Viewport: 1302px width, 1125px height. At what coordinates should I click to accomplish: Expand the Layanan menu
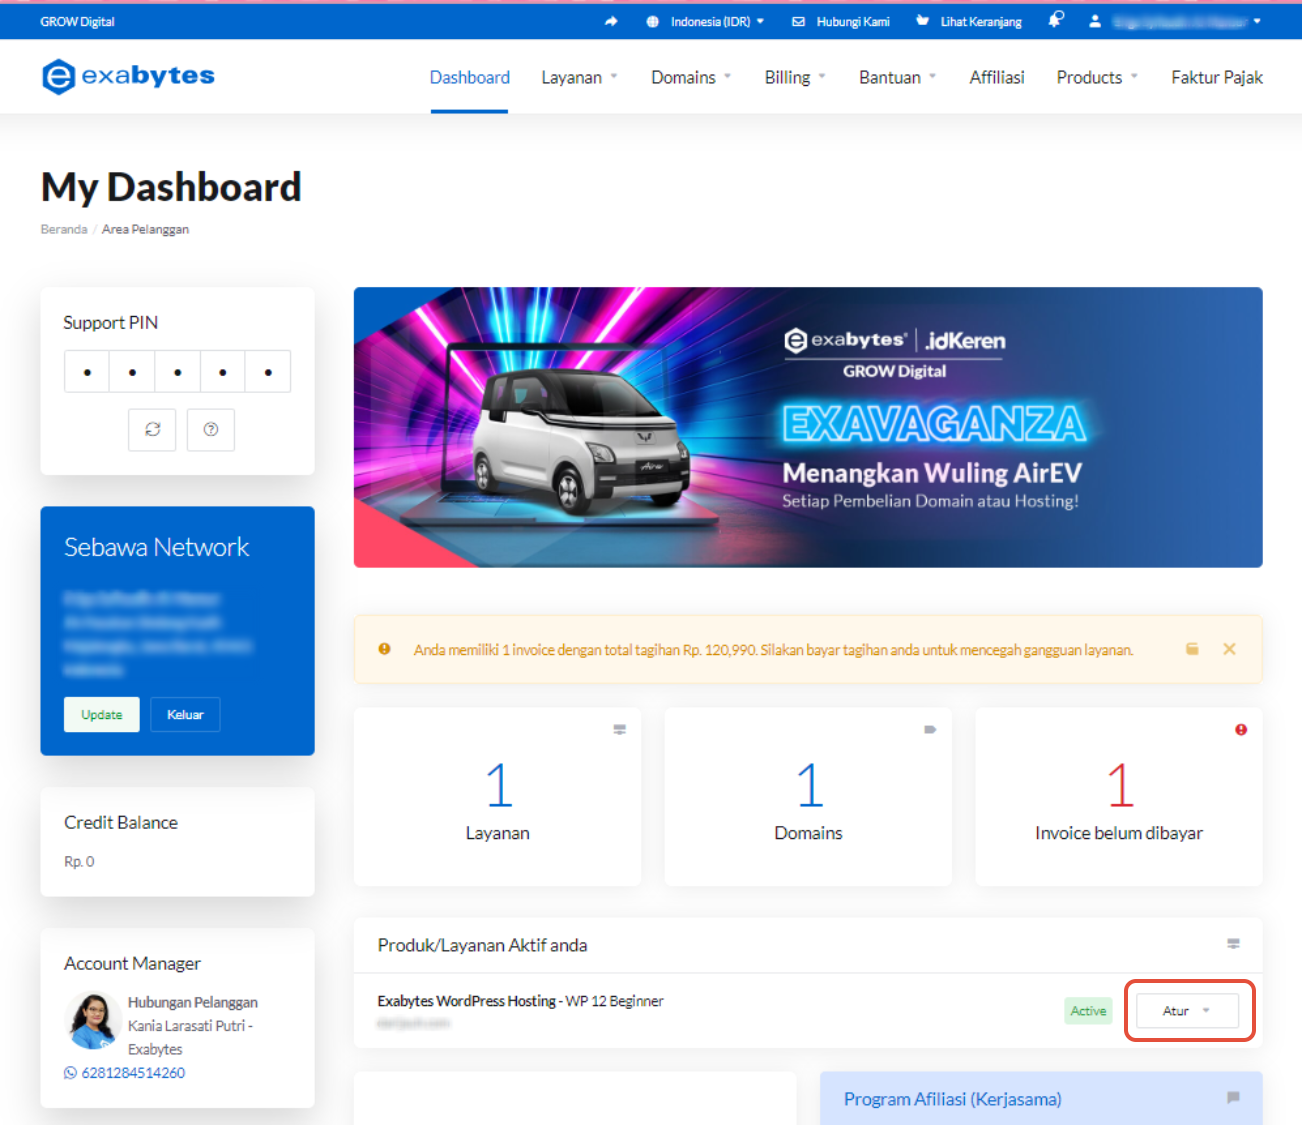click(x=579, y=77)
